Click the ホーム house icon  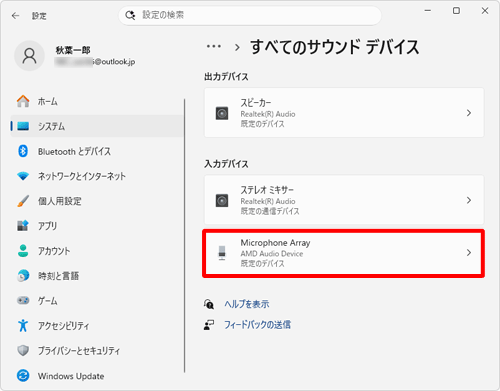23,101
